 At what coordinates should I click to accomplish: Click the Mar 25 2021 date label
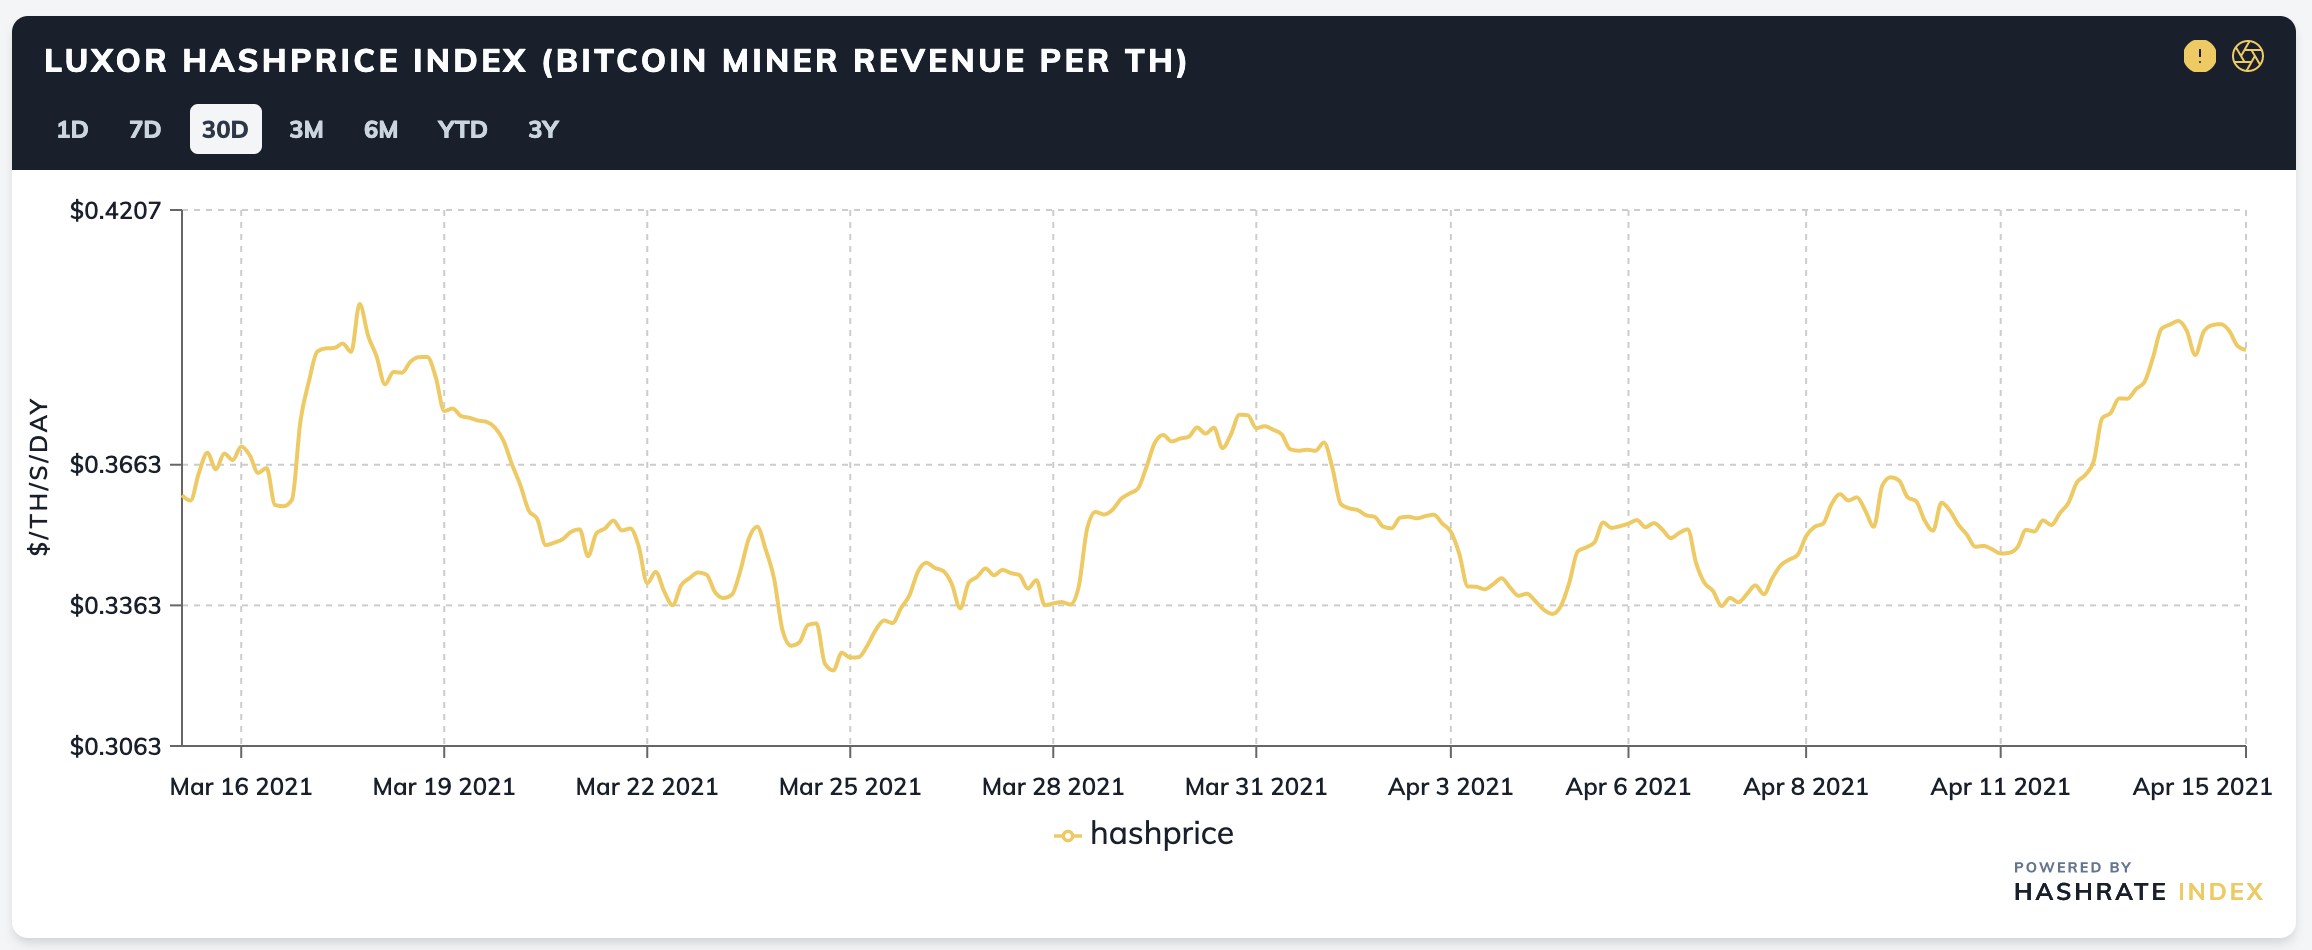tap(850, 787)
